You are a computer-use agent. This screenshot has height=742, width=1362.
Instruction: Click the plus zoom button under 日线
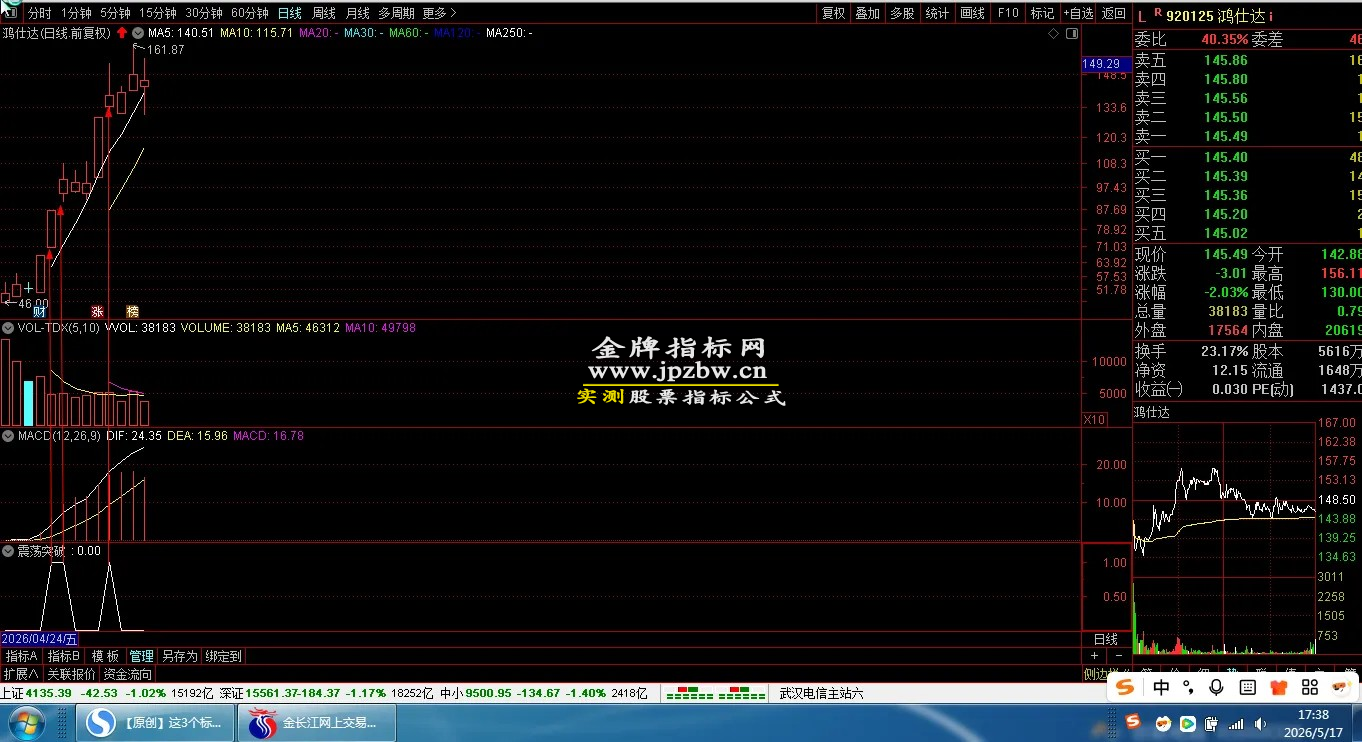[x=1095, y=656]
